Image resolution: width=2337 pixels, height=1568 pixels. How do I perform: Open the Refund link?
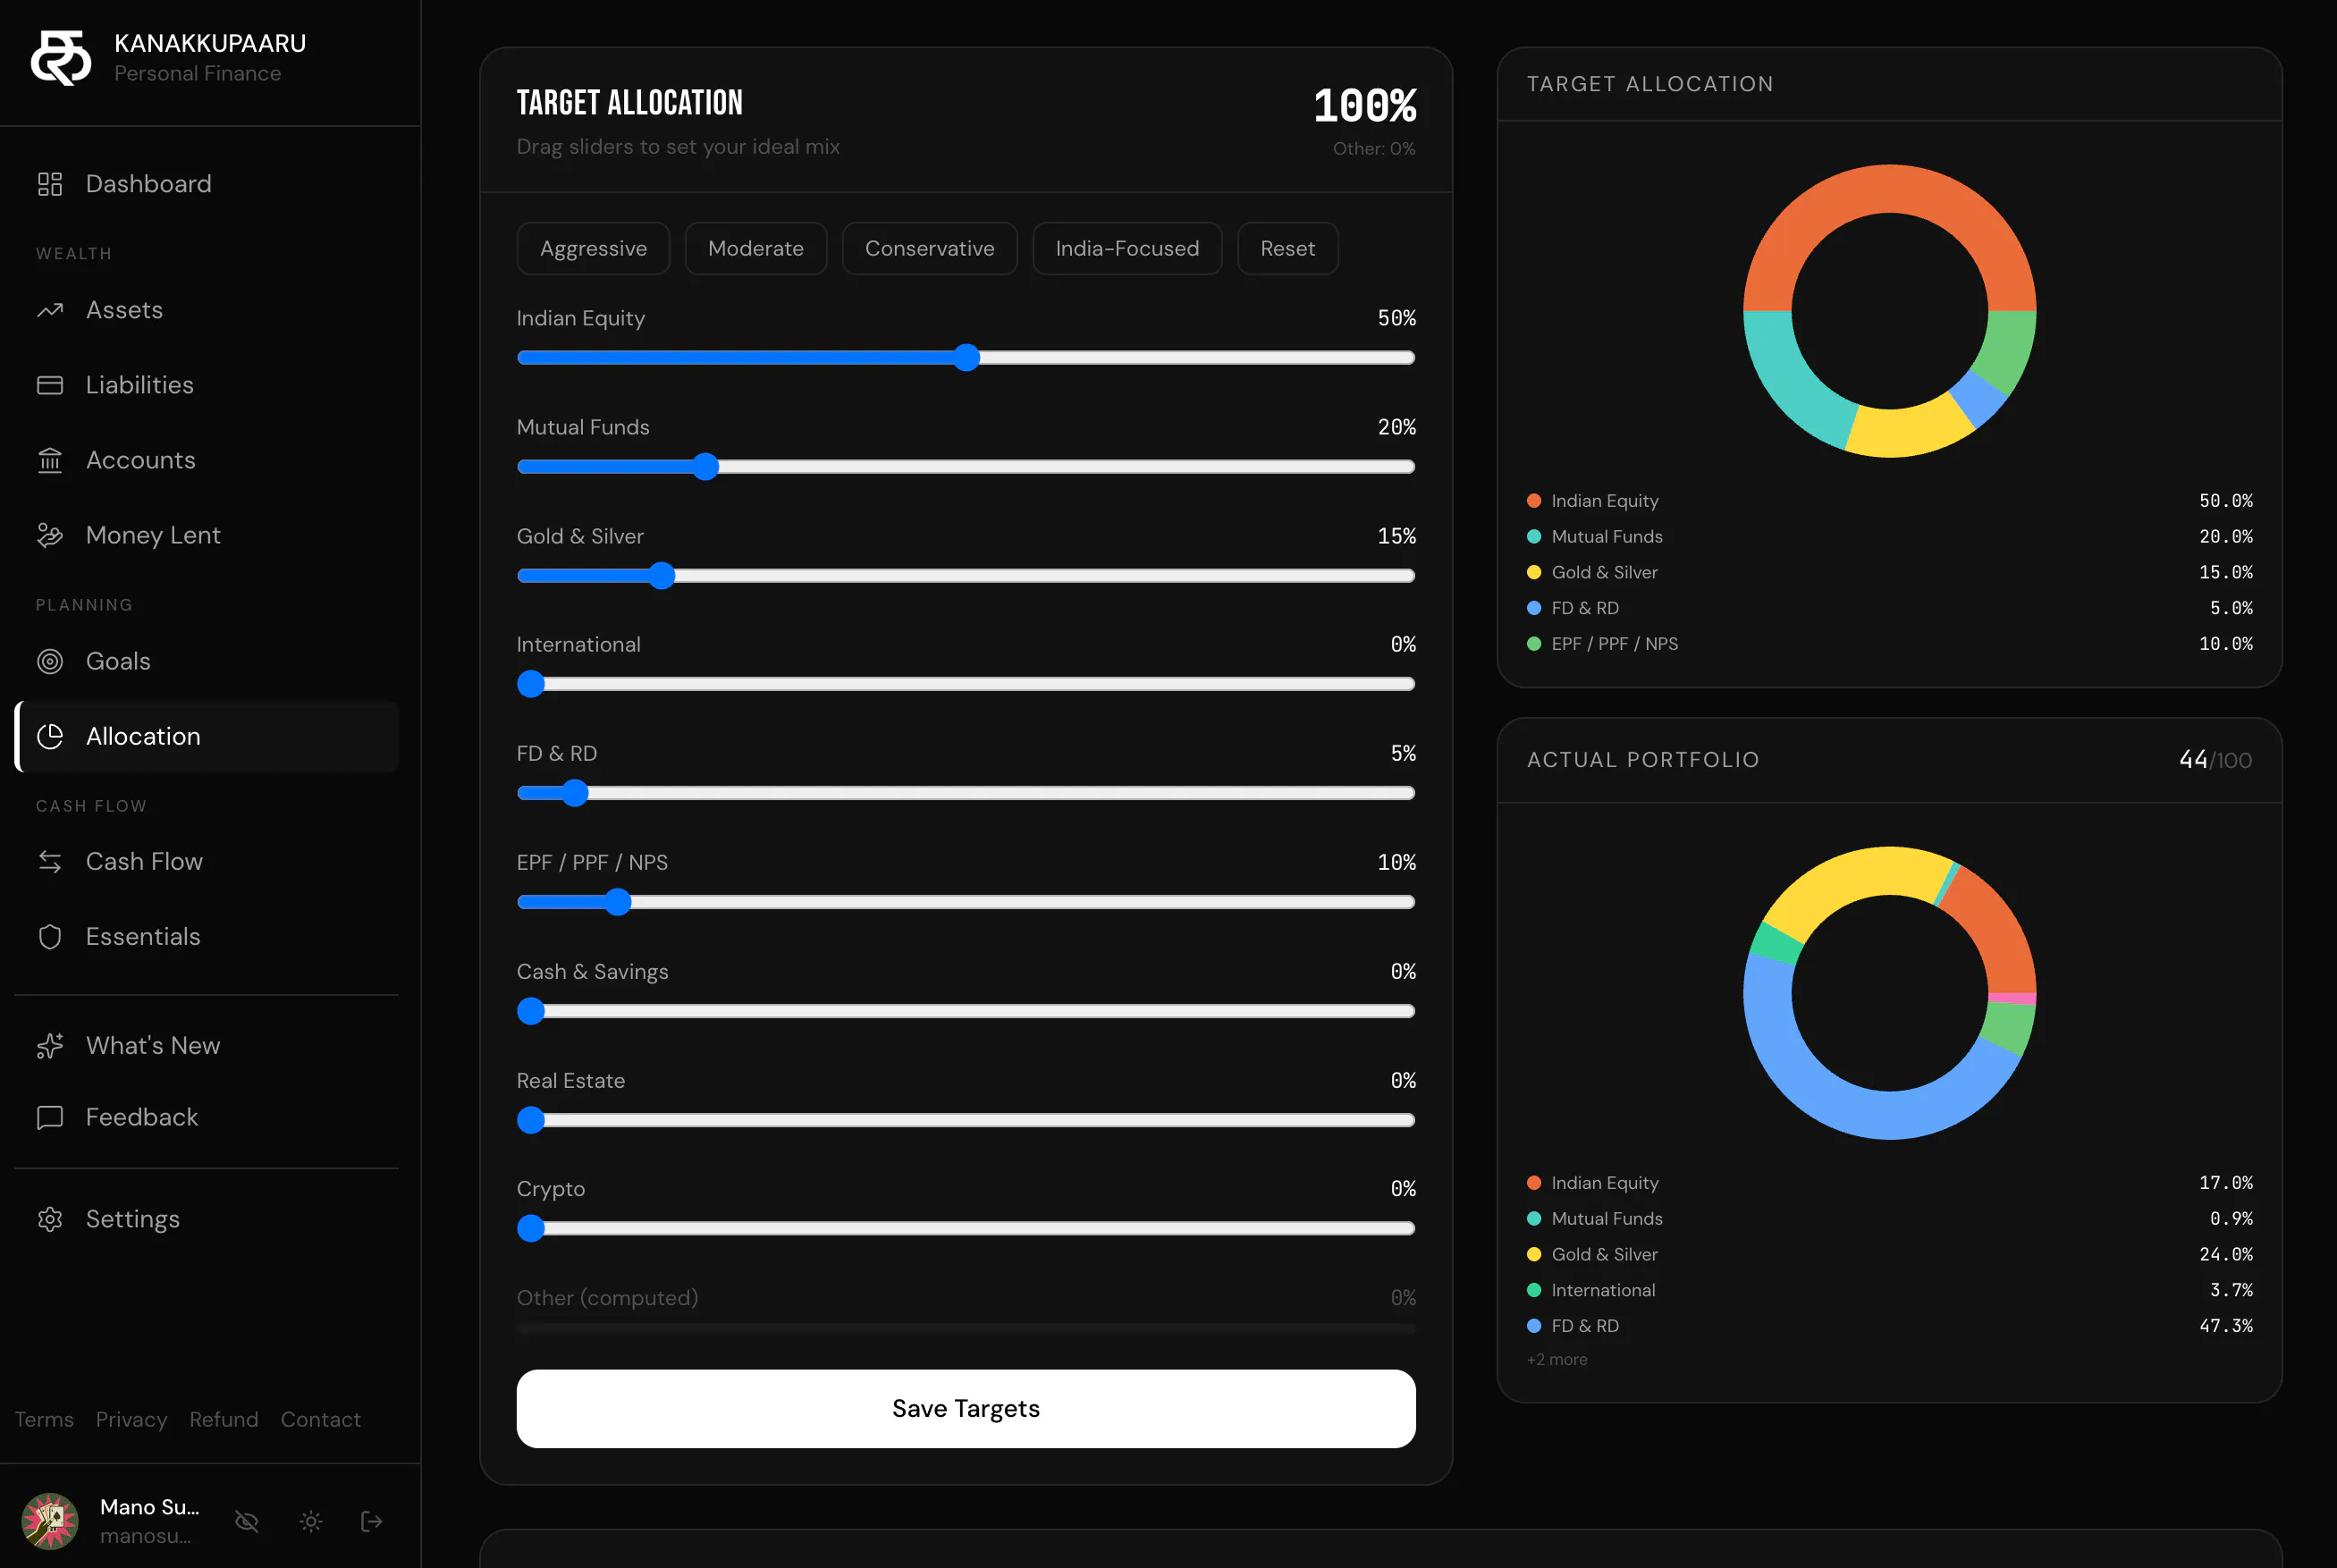[x=224, y=1419]
